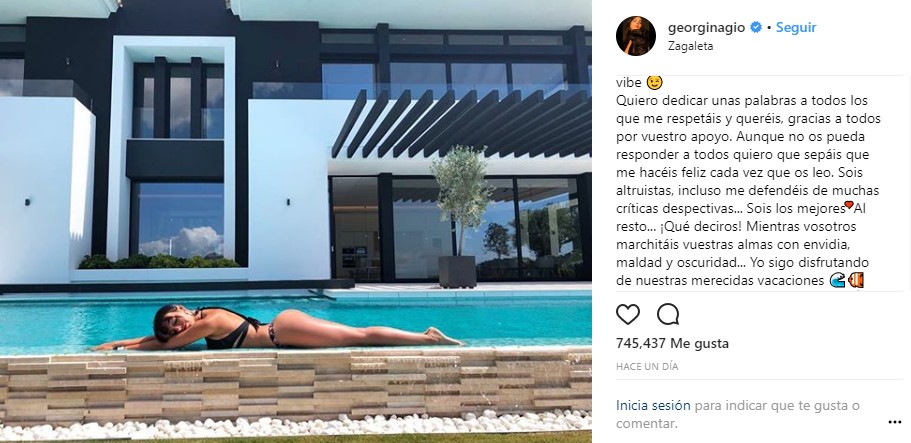The image size is (911, 443).
Task: Click the comment speech bubble icon
Action: [668, 315]
